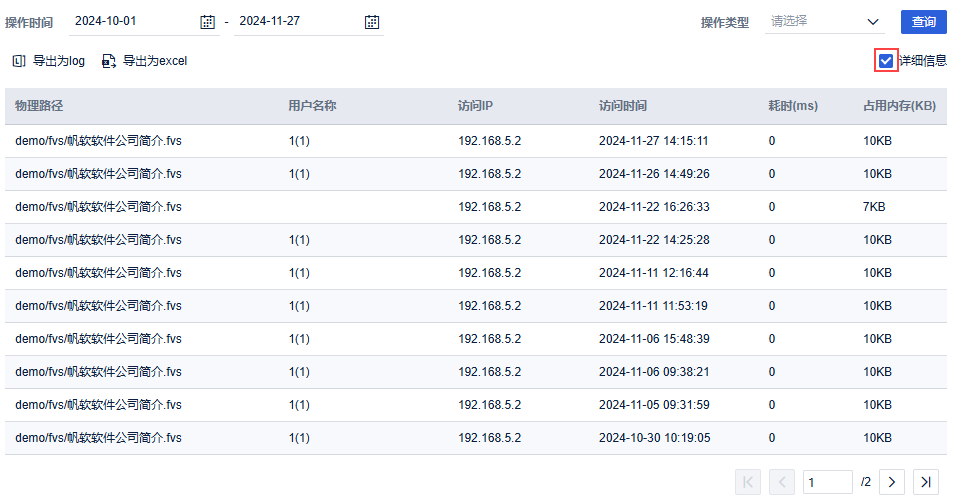Viewport: 958px width, 500px height.
Task: Go to next page arrow
Action: 891,482
